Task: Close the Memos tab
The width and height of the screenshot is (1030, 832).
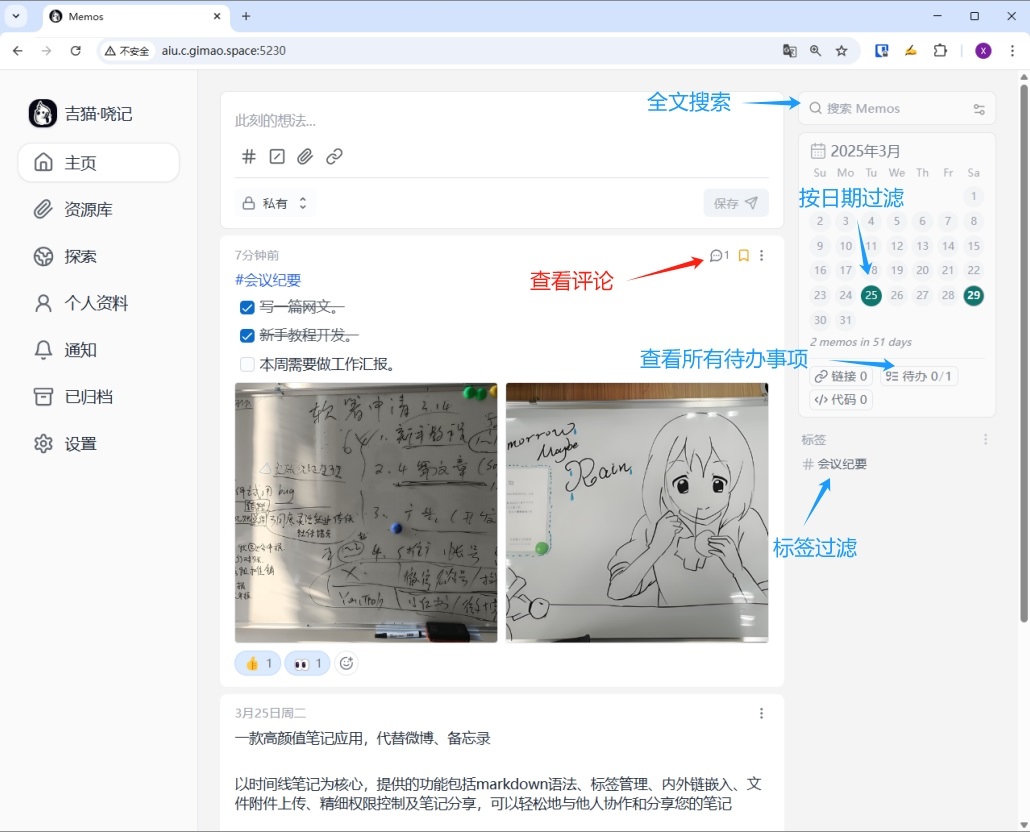Action: pos(217,16)
